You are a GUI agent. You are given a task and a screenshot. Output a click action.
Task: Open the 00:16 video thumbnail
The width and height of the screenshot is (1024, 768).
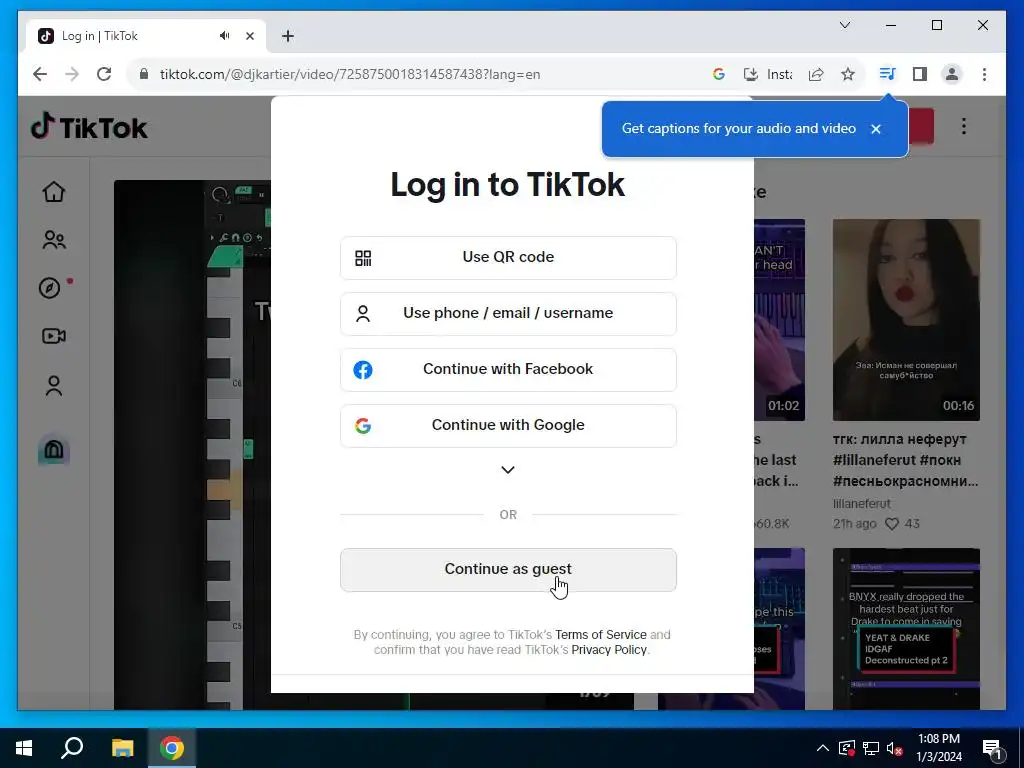[906, 320]
